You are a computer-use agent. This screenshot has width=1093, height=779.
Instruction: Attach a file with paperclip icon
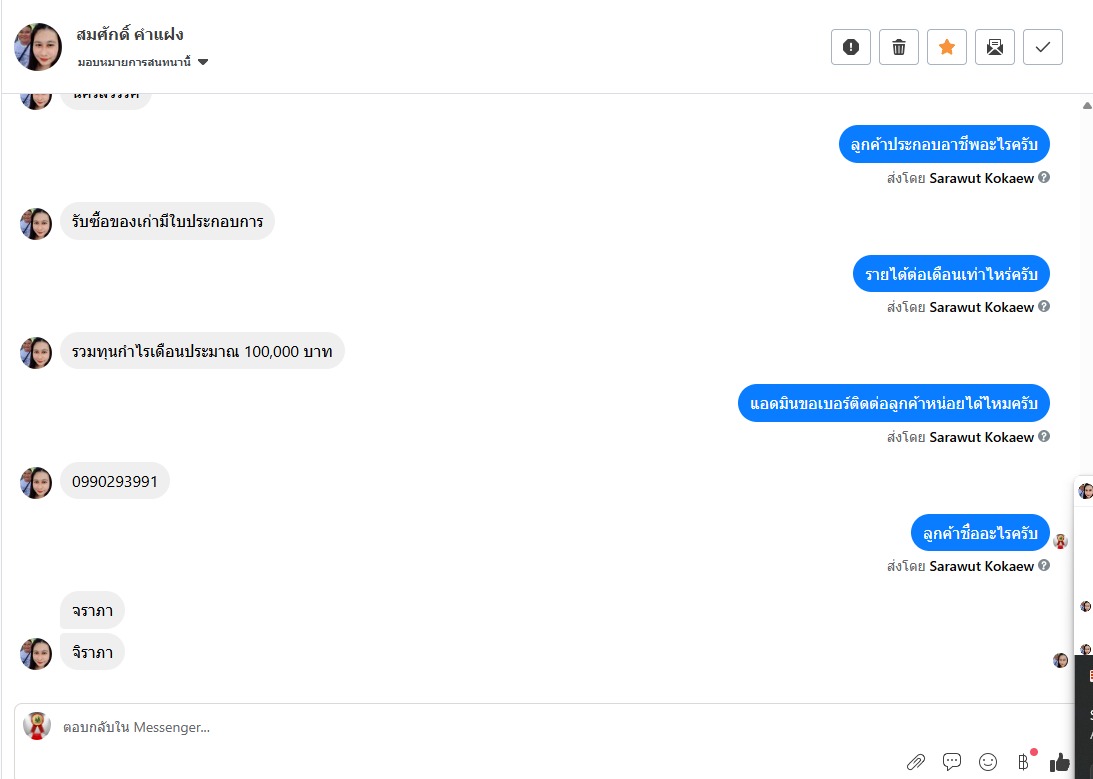tap(916, 762)
